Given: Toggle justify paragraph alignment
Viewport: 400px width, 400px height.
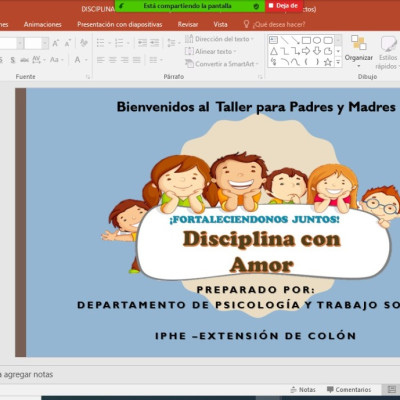Looking at the screenshot, I should pos(137,60).
